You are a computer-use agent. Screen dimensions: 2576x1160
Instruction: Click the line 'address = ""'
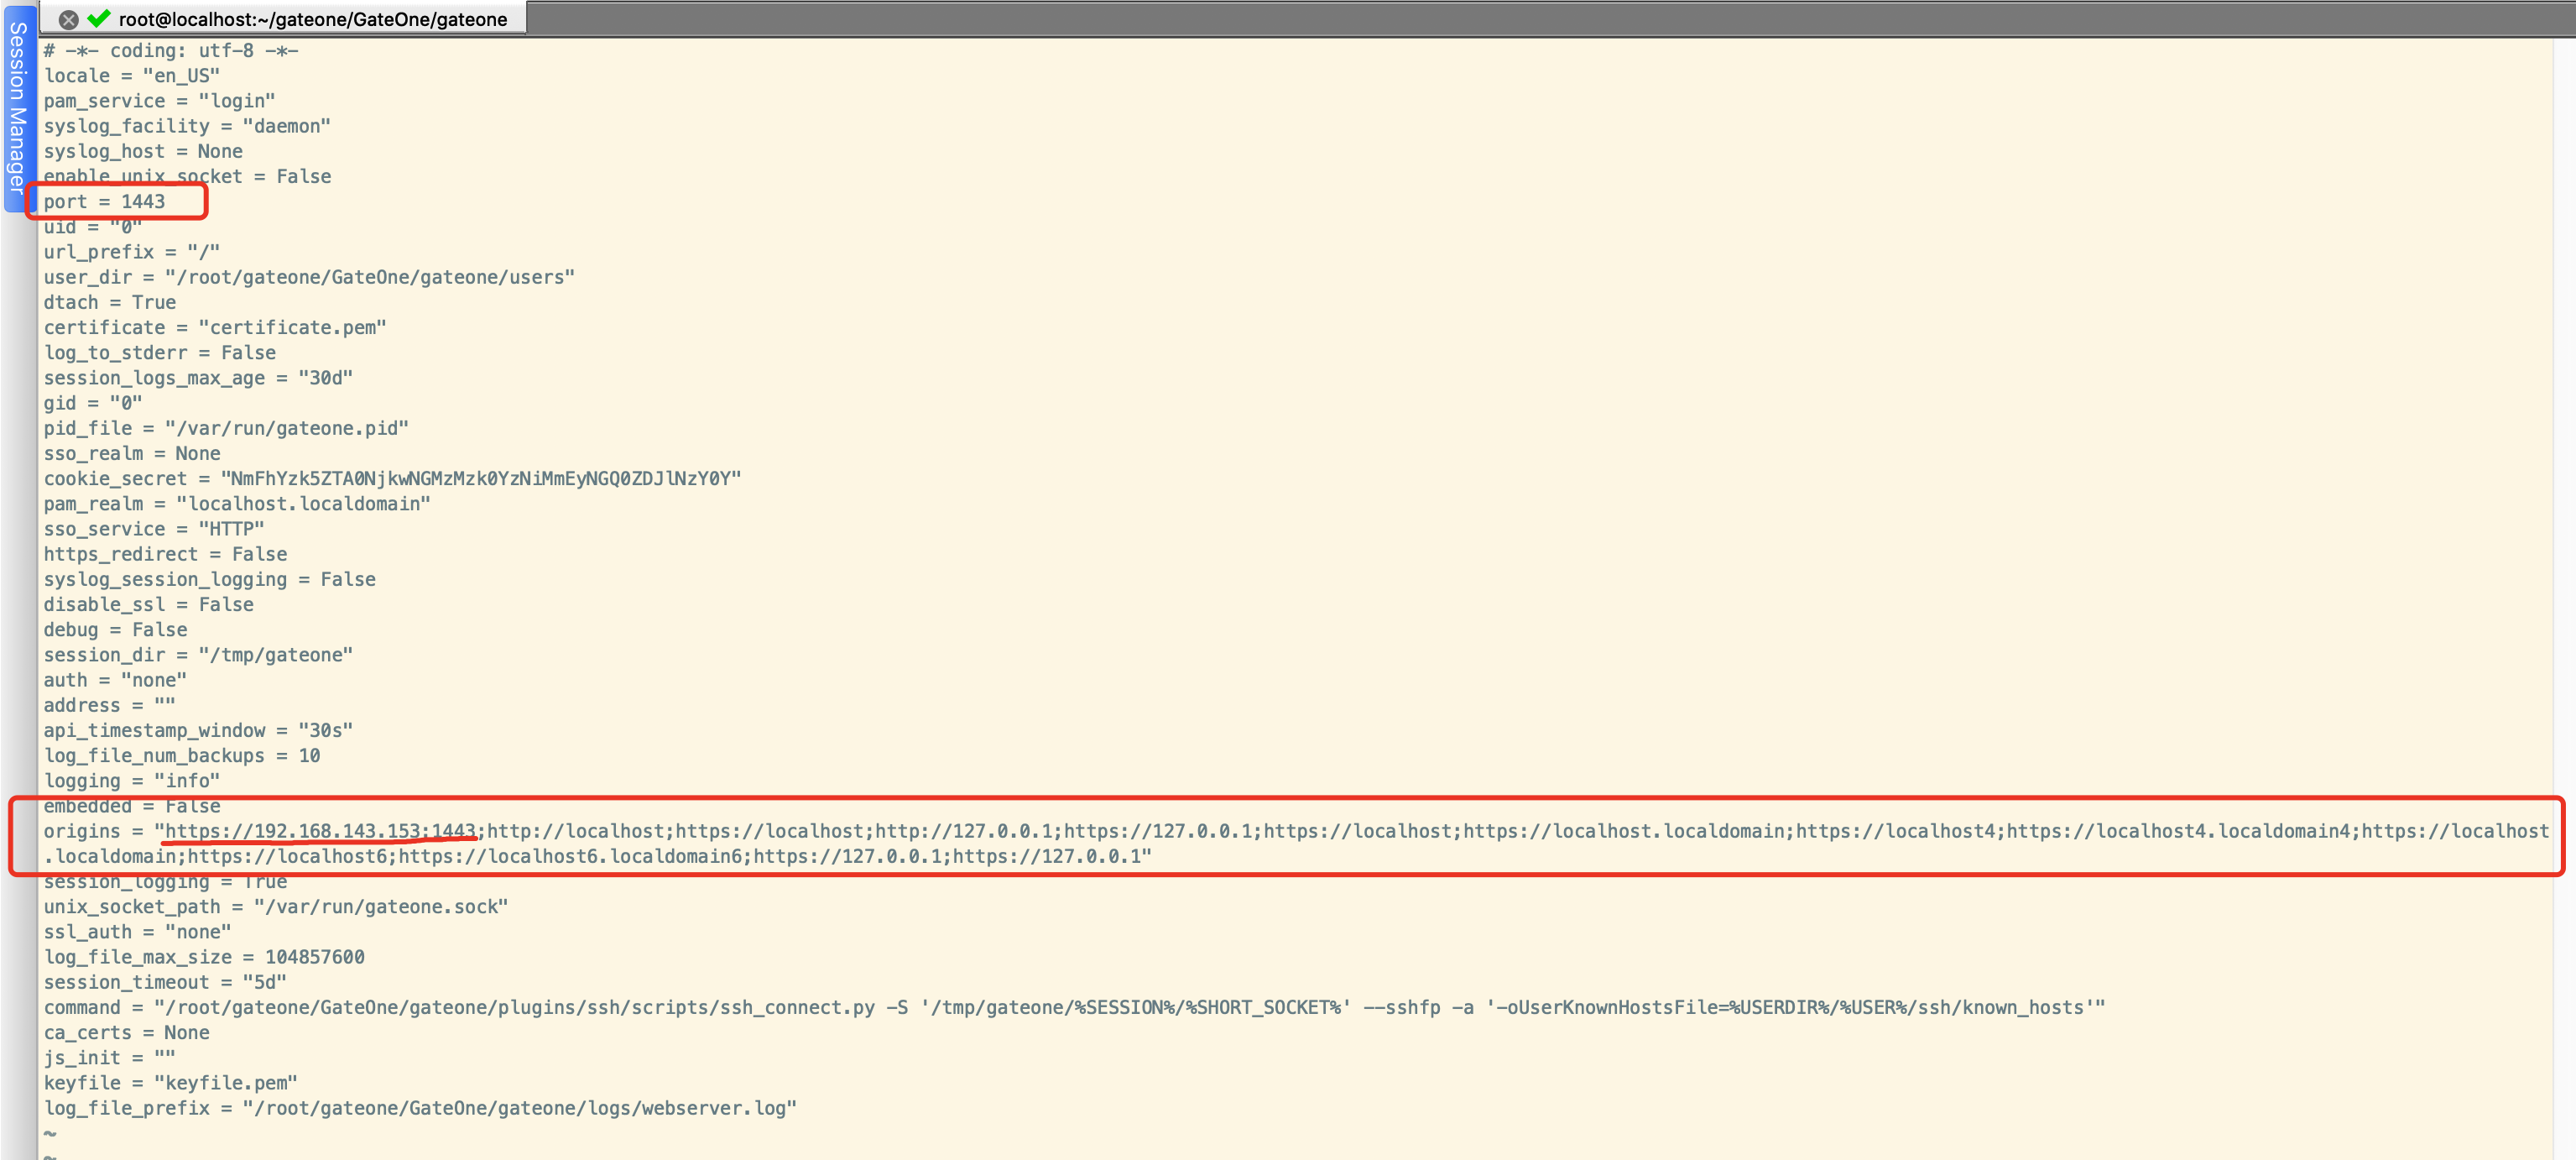point(110,705)
